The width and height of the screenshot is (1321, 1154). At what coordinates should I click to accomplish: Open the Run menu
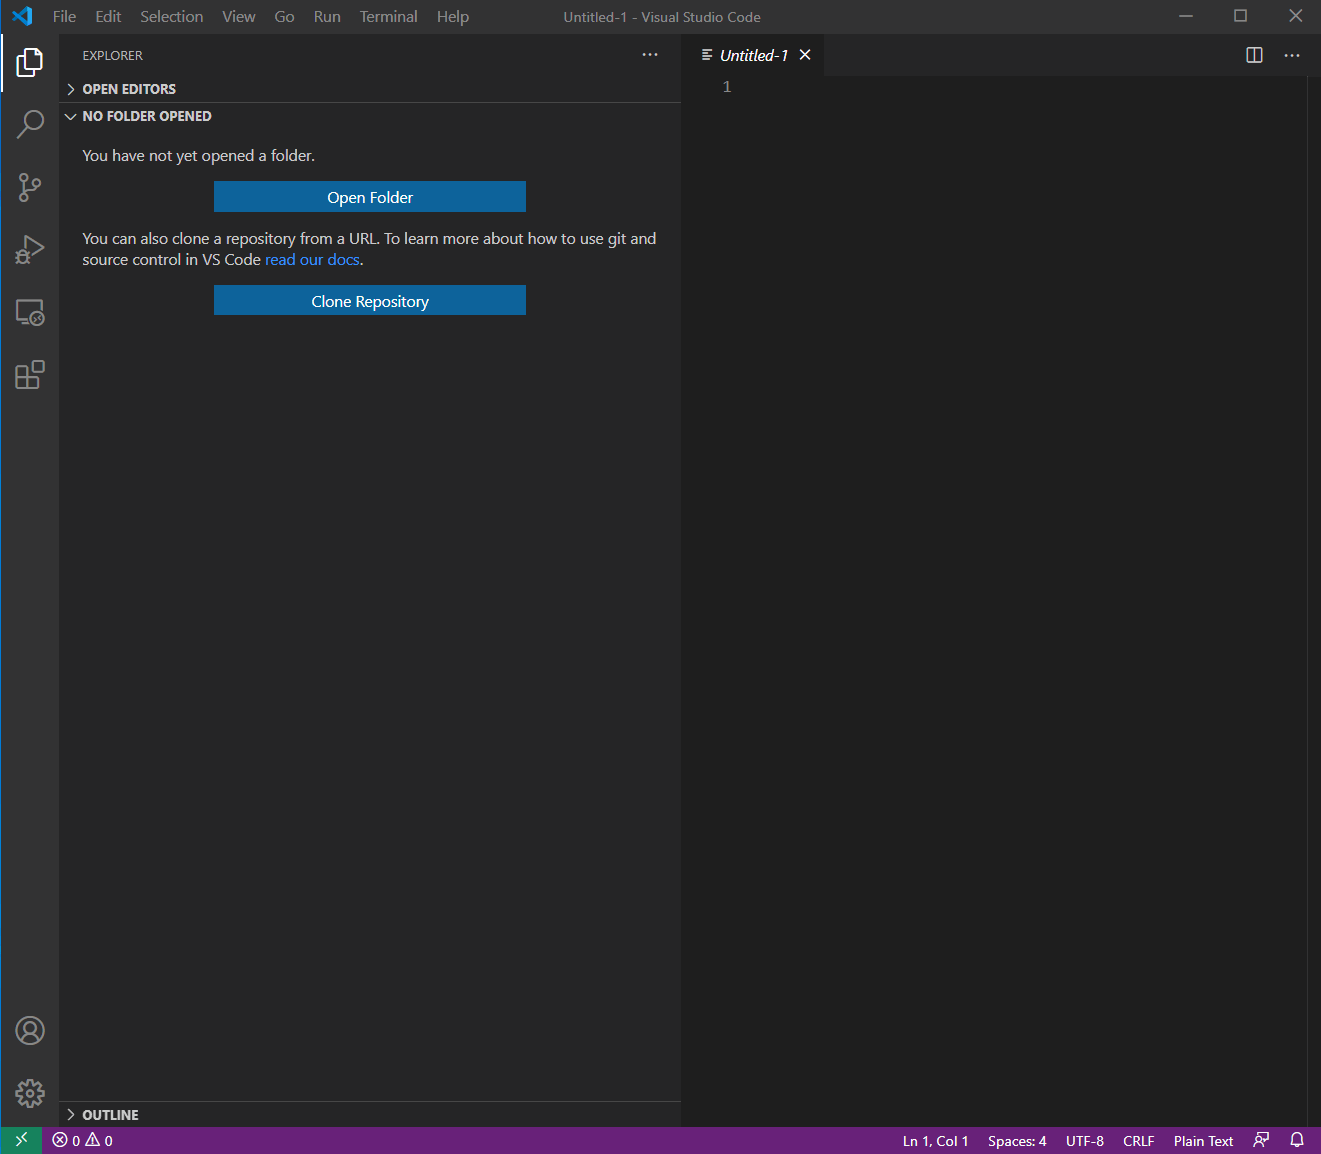(x=327, y=16)
